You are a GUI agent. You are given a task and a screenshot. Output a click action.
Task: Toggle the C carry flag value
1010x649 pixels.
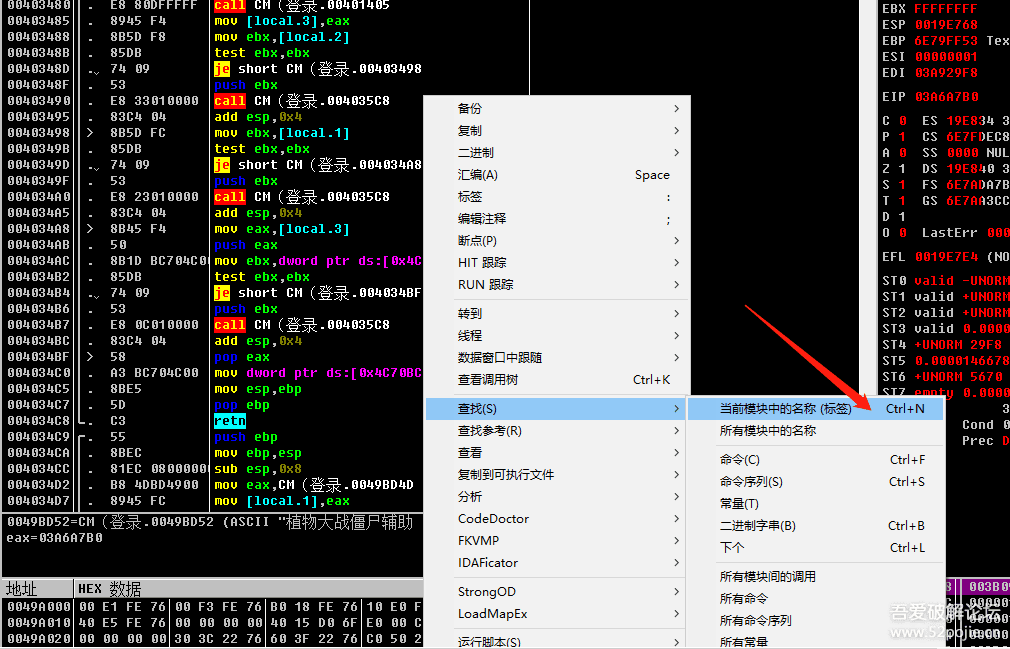point(903,121)
